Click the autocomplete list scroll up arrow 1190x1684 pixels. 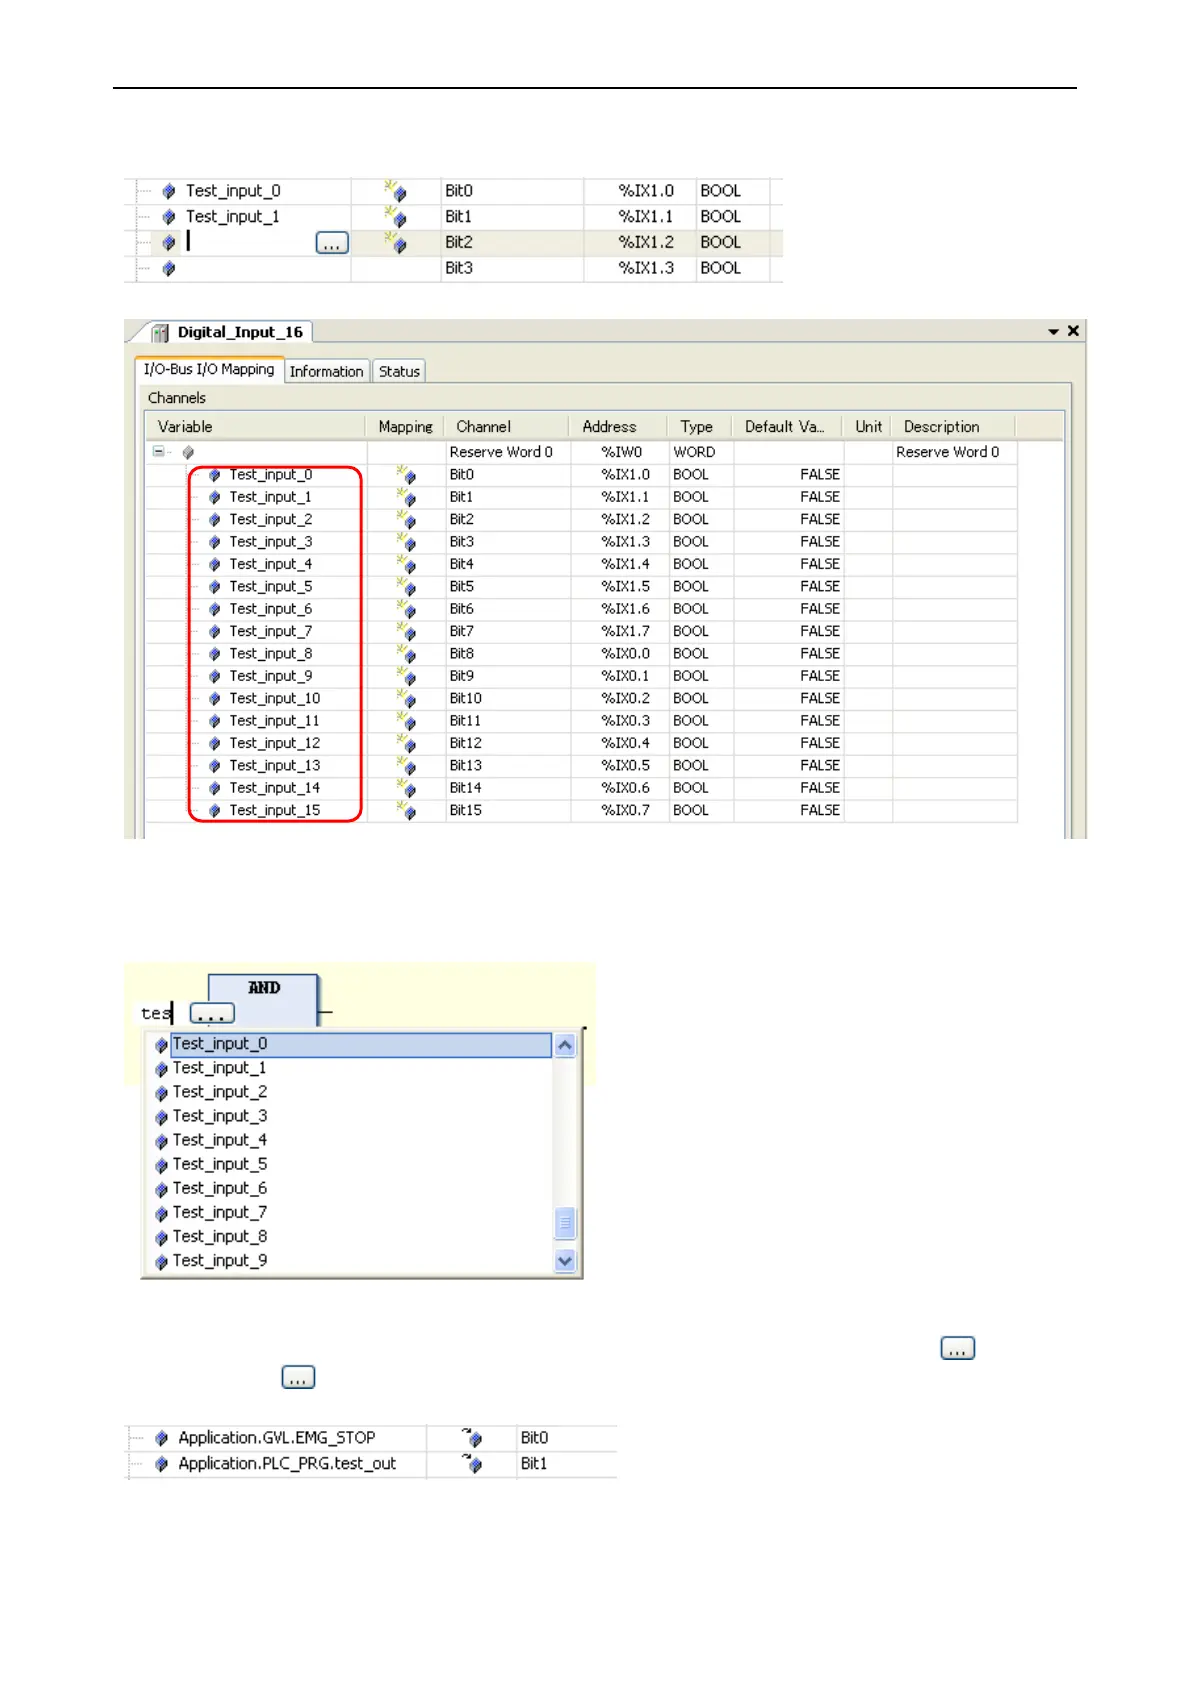click(x=565, y=1046)
